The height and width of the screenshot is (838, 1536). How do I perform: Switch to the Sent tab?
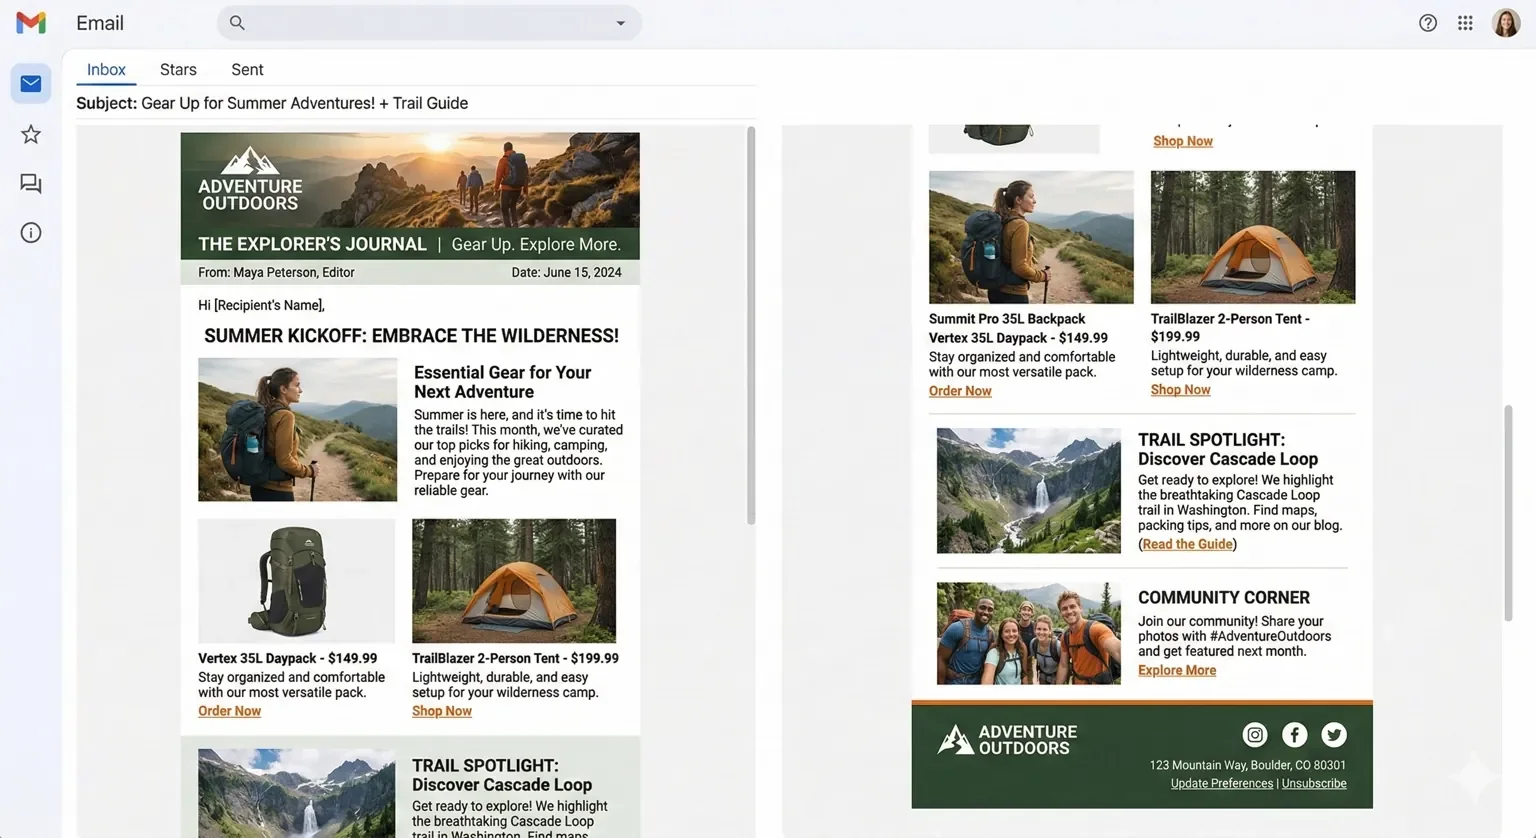point(246,69)
